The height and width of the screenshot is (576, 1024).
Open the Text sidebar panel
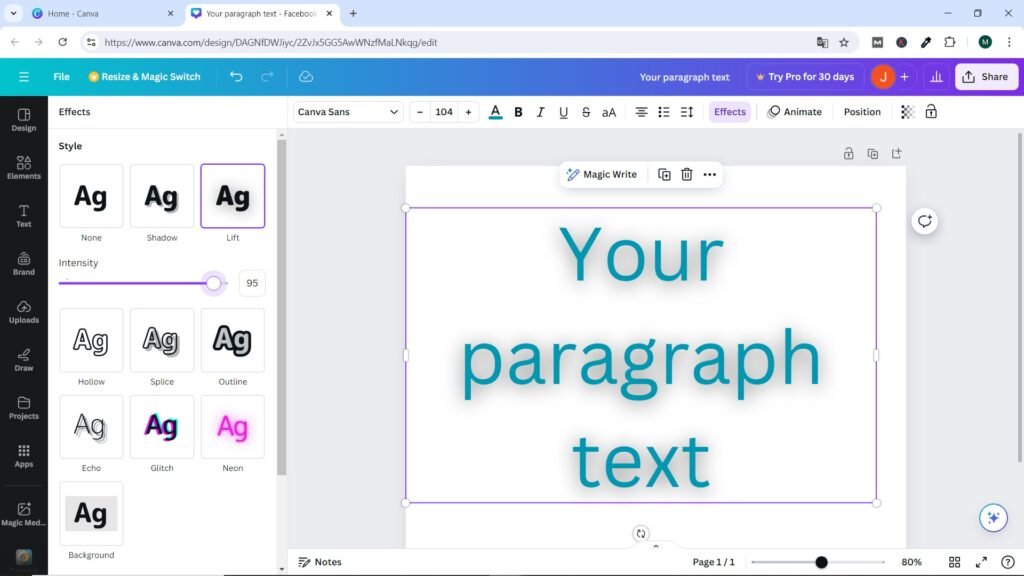coord(23,214)
